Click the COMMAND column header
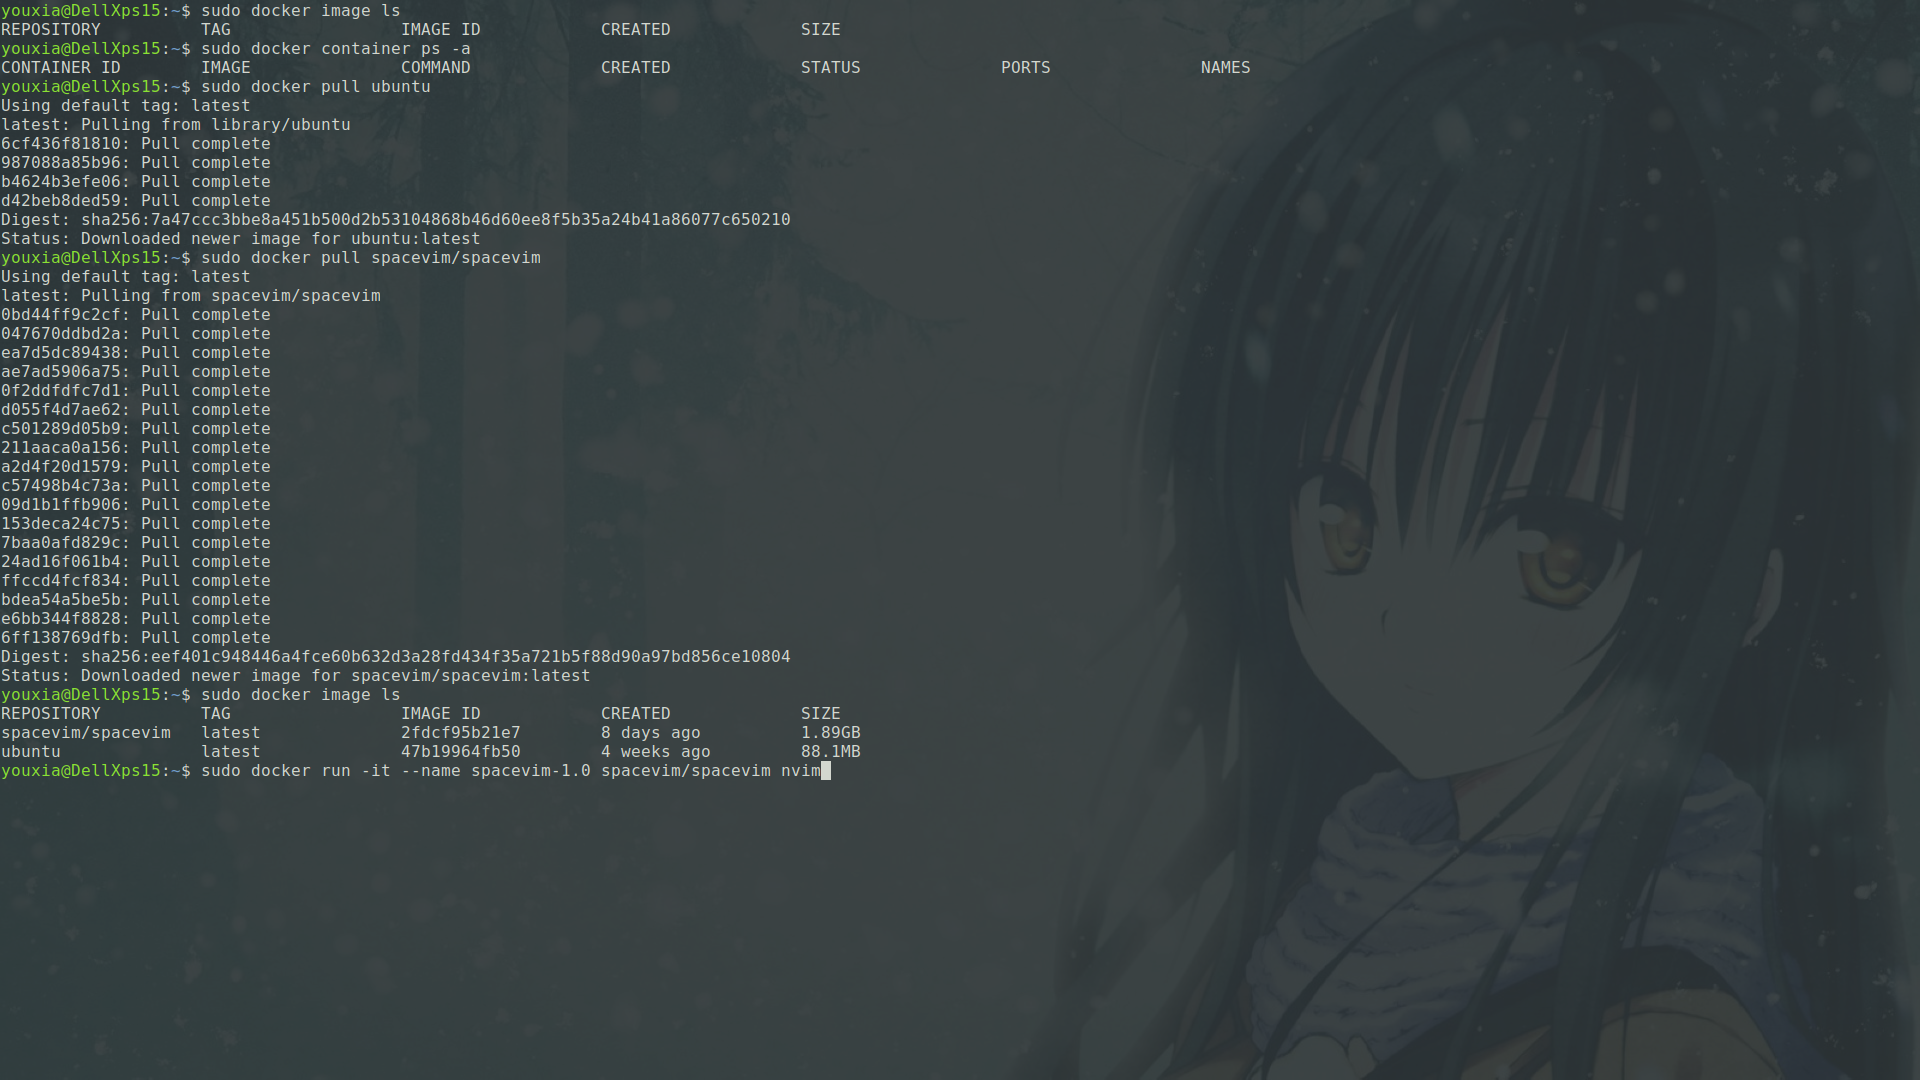 (436, 68)
